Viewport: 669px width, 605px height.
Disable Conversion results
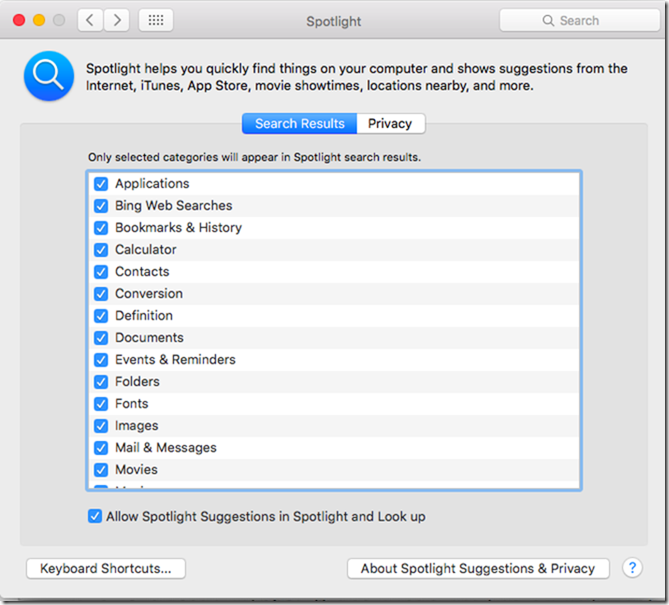click(x=101, y=294)
